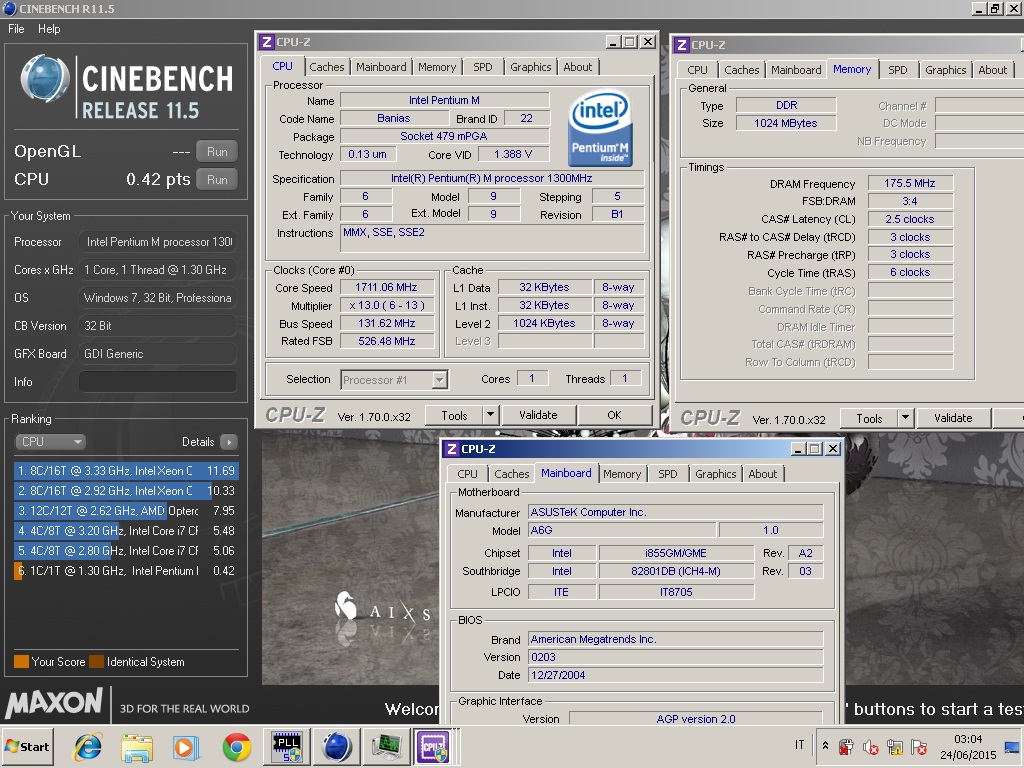This screenshot has width=1024, height=768.
Task: Select ranking entry 5 Core i7 2.80 GHz
Action: [x=126, y=551]
